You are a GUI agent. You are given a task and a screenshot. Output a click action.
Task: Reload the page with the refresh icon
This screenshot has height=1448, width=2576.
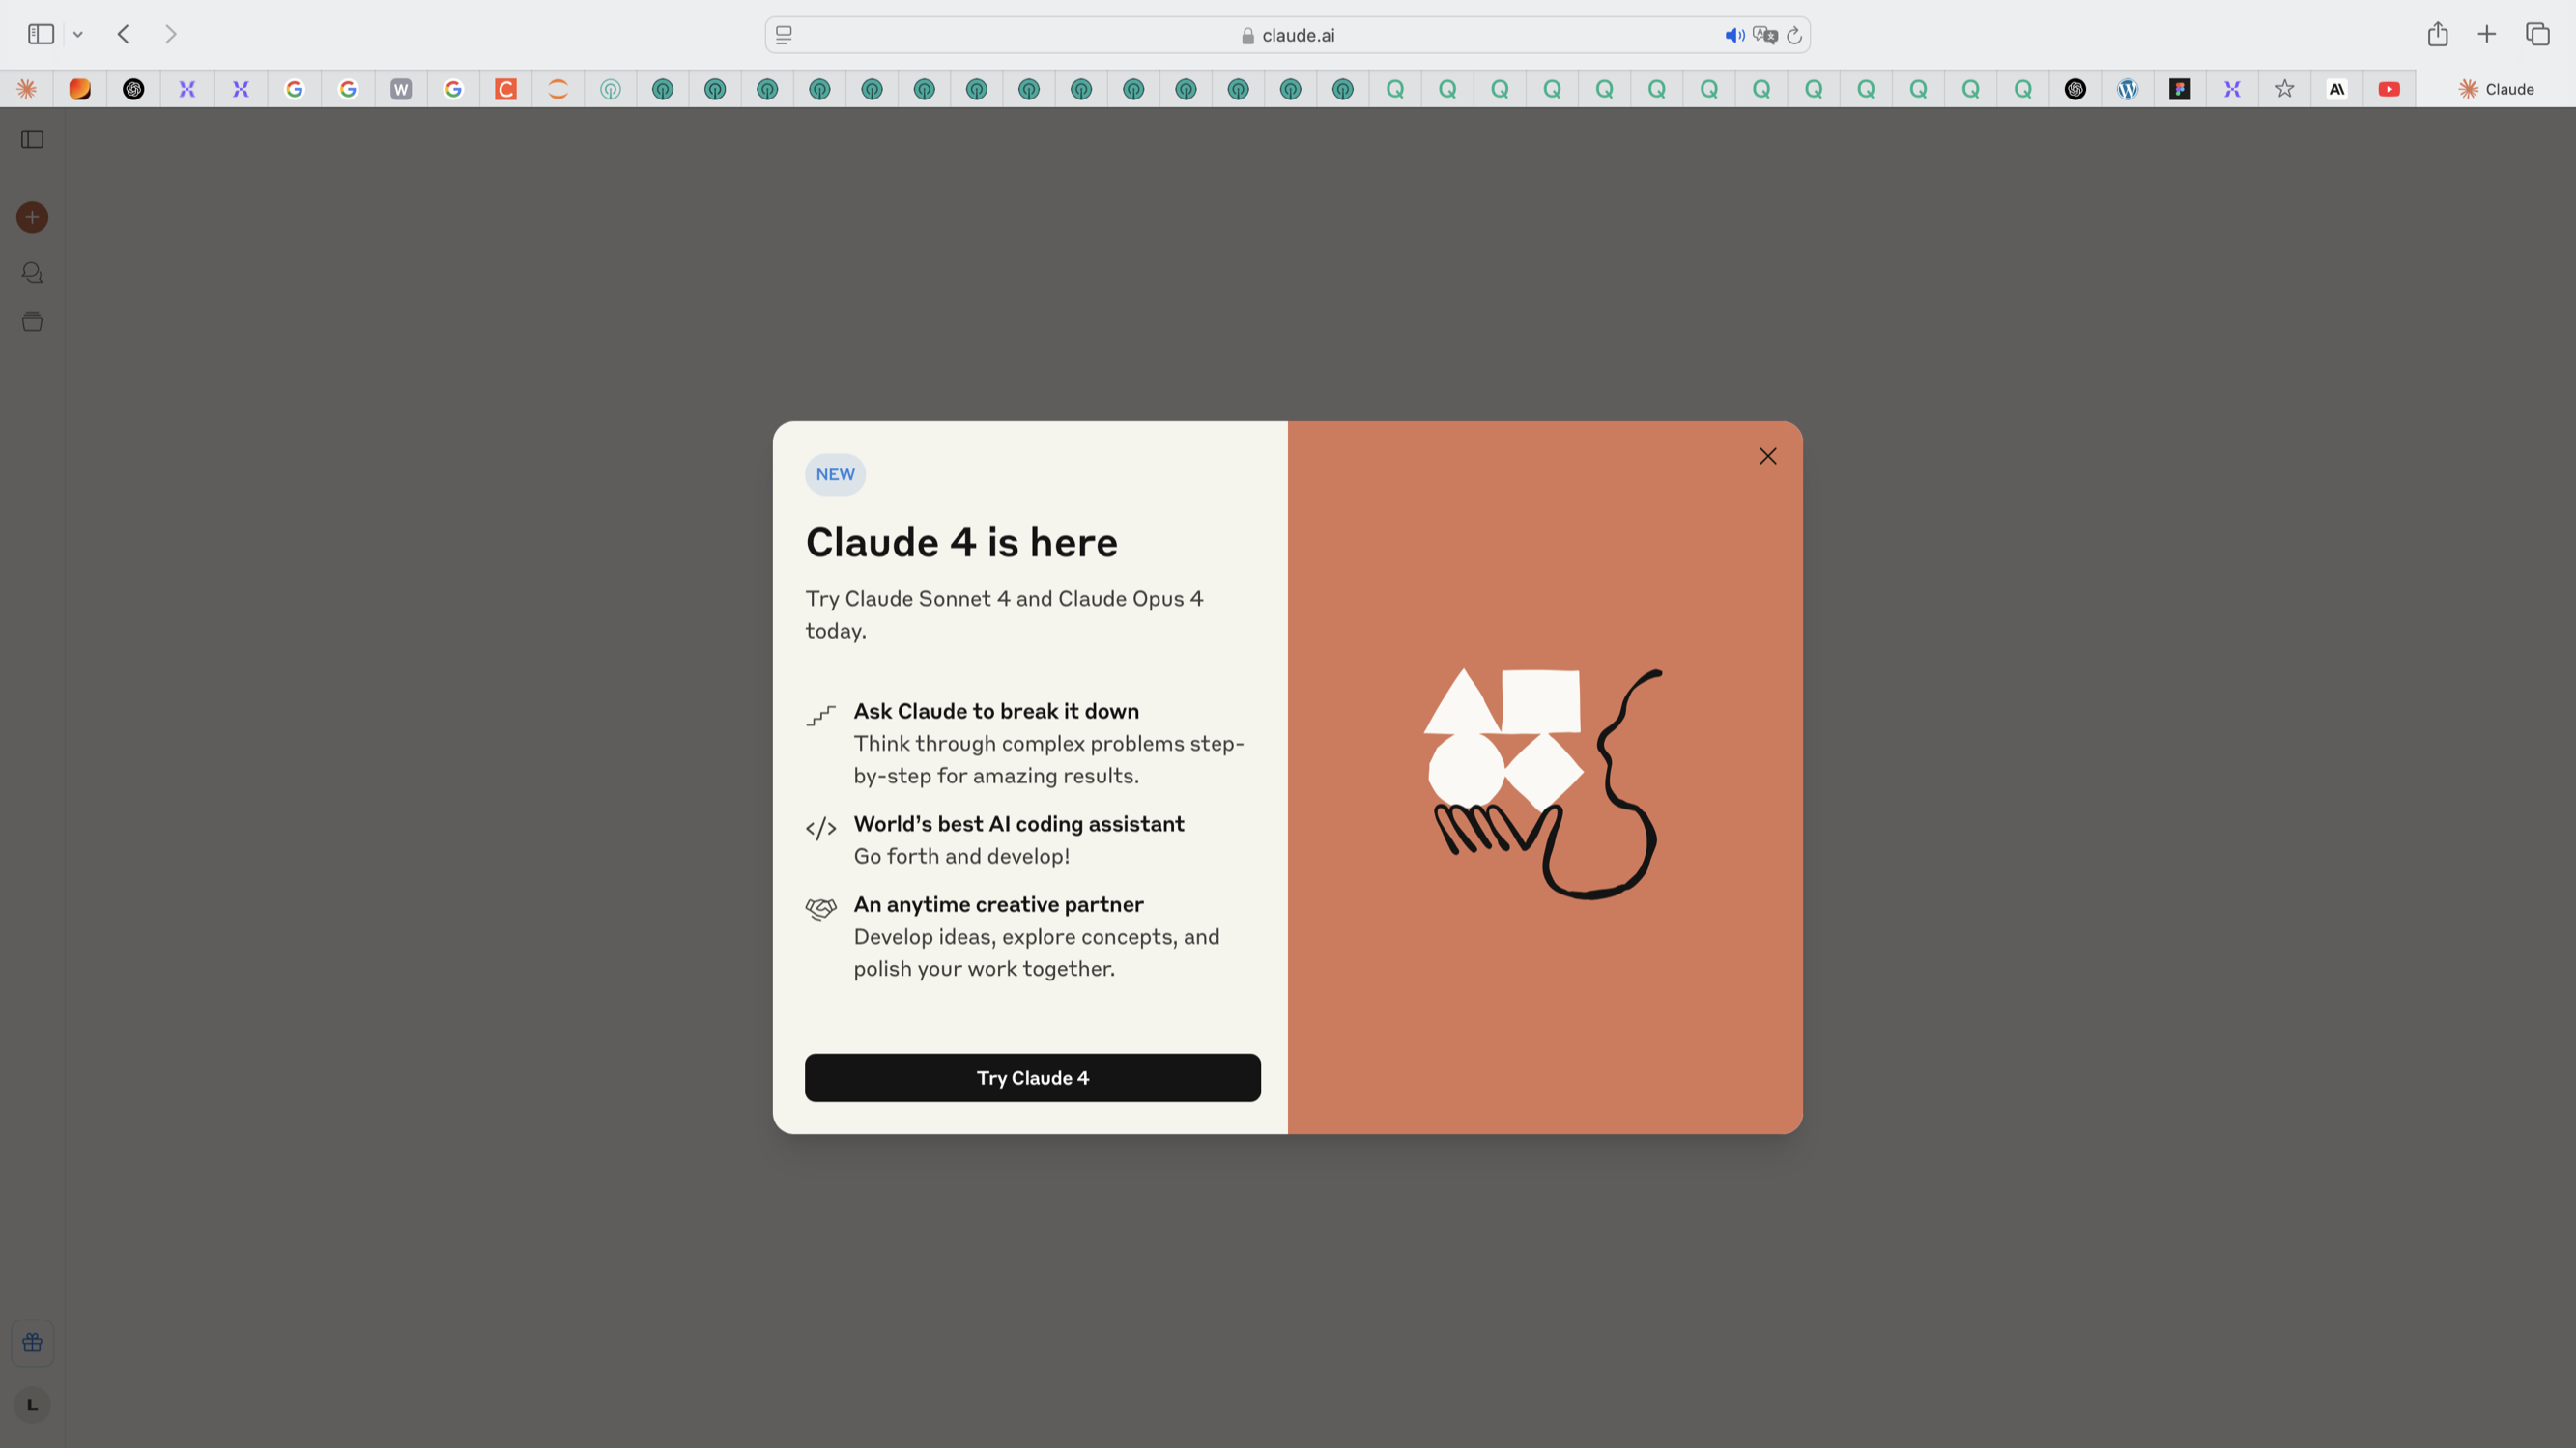click(1794, 35)
